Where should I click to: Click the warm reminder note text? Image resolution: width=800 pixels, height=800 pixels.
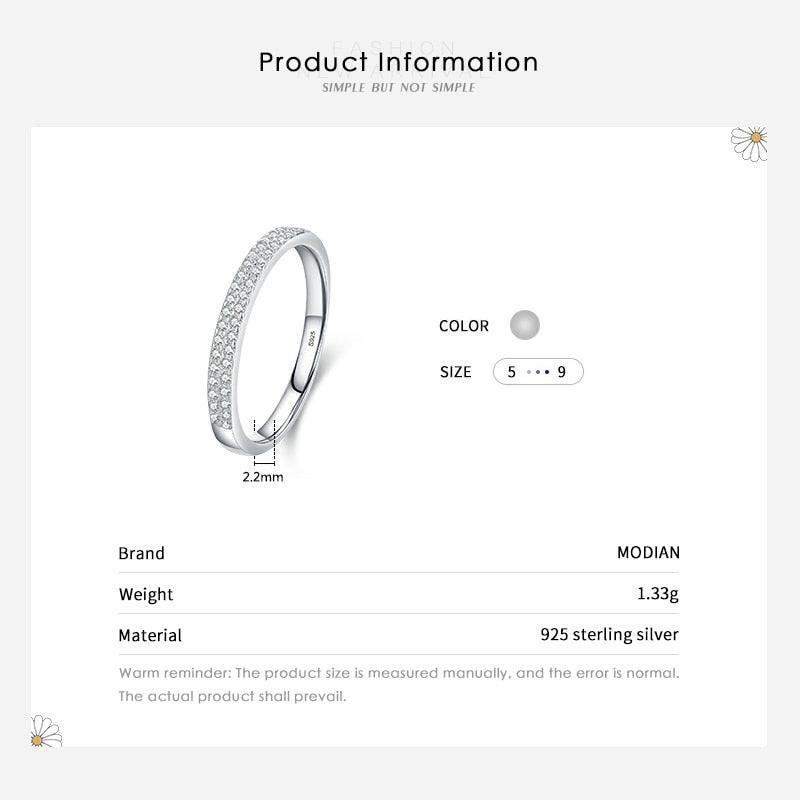399,684
